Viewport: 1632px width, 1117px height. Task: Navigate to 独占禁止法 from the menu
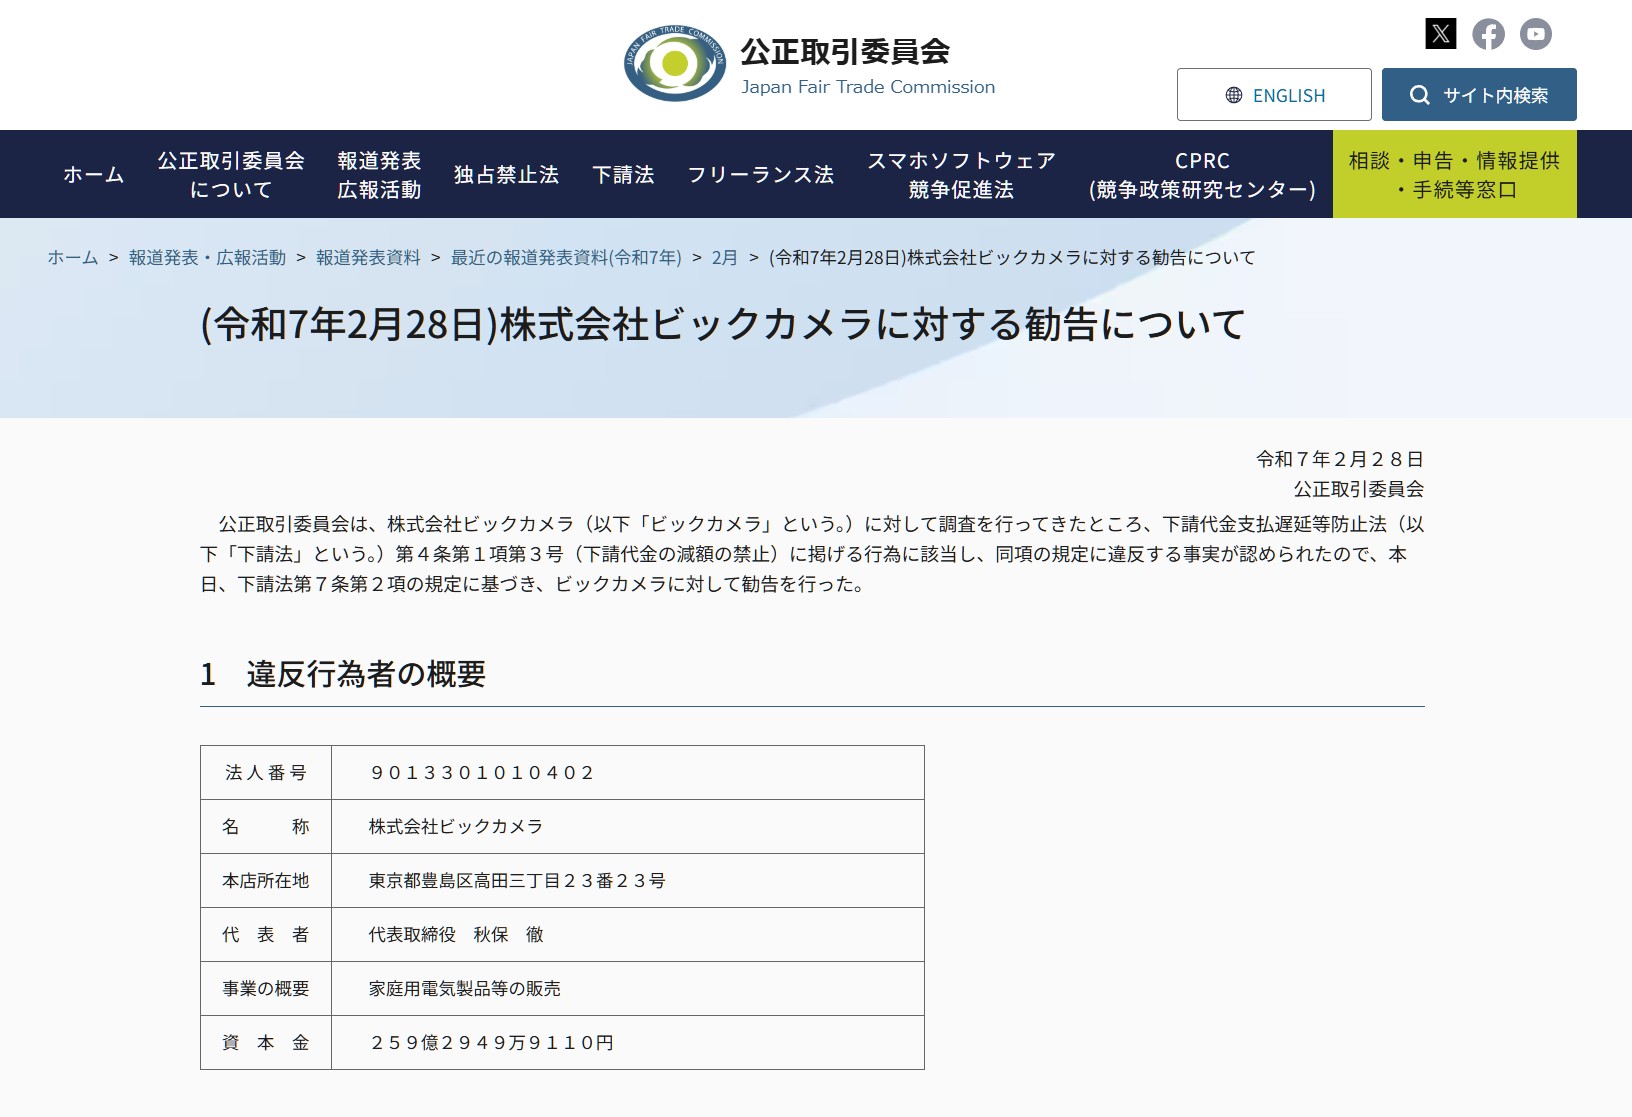(x=506, y=173)
